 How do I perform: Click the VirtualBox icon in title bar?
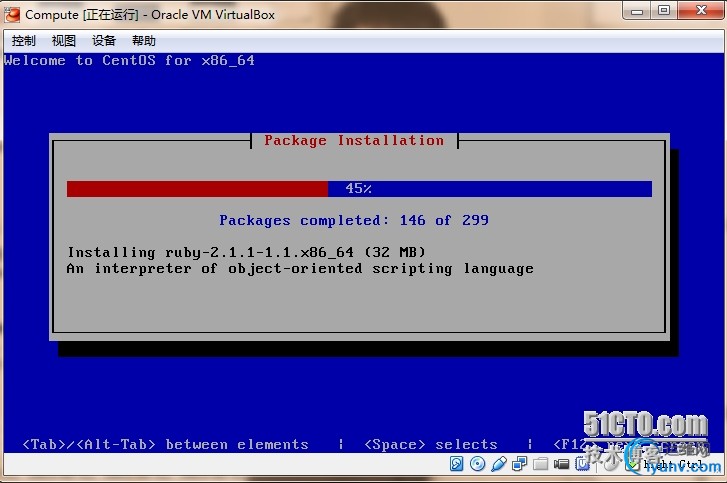point(12,14)
